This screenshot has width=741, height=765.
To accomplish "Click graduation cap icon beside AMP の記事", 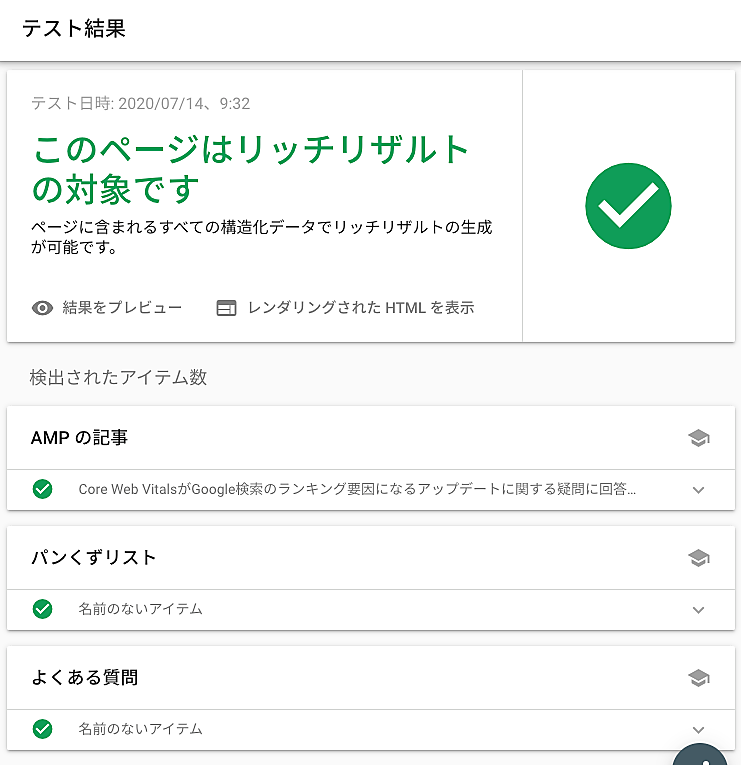I will pyautogui.click(x=699, y=438).
